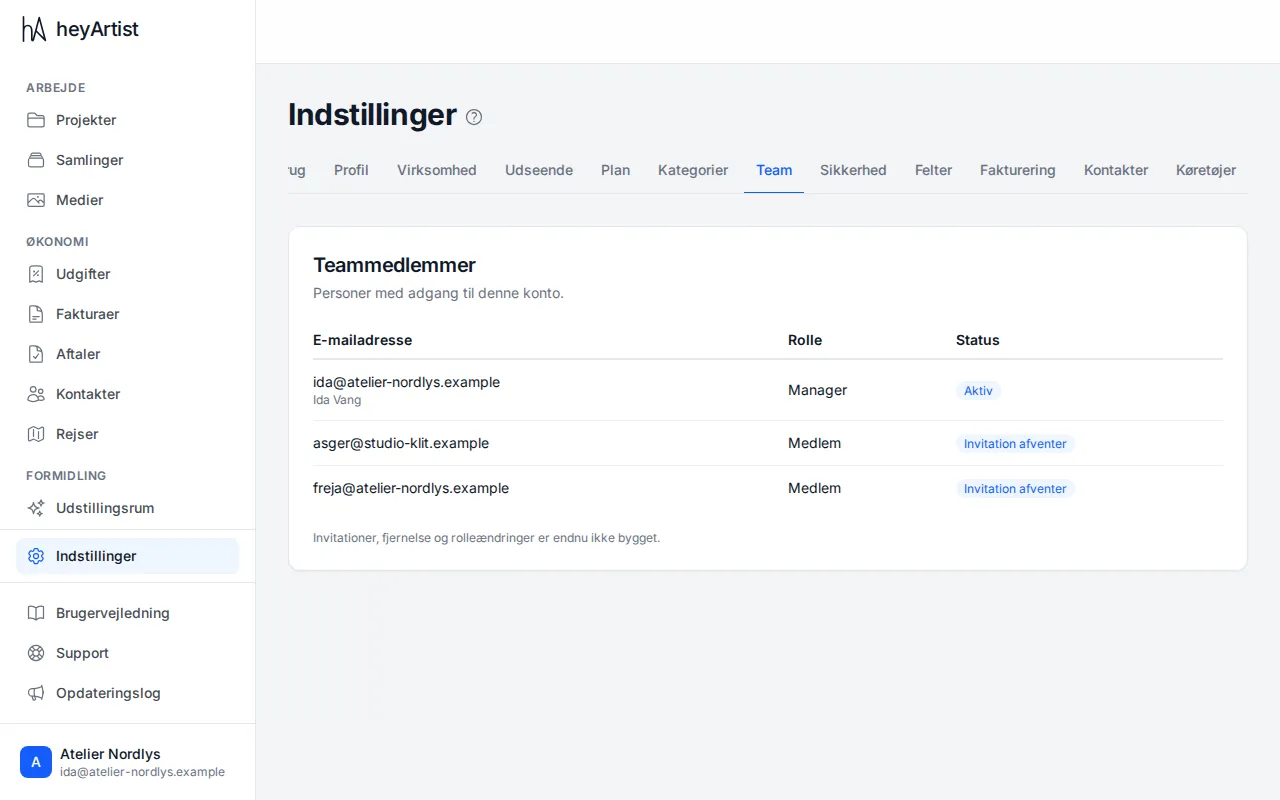Viewport: 1280px width, 800px height.
Task: Click the Teammedlemmer heading
Action: coord(394,265)
